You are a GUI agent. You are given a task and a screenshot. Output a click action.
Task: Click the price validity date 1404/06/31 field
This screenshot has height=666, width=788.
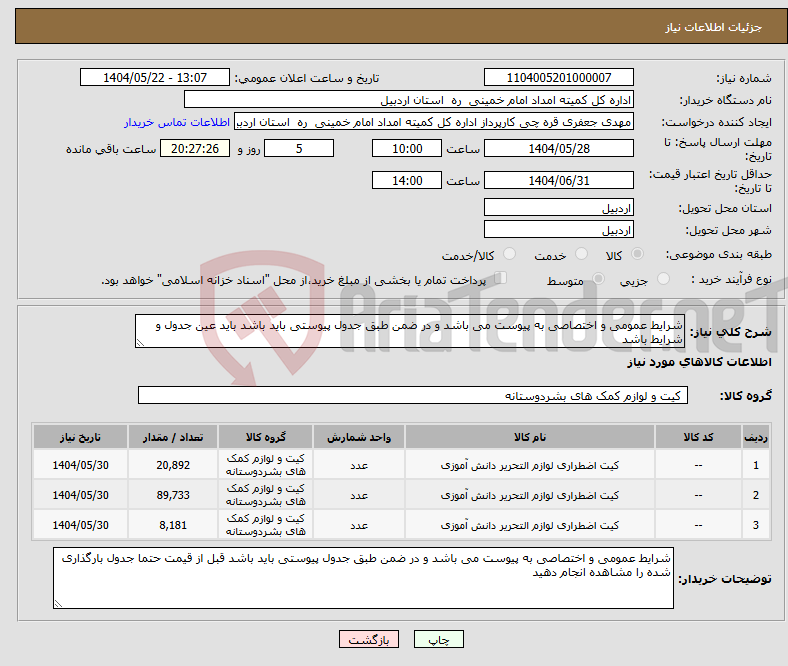click(558, 181)
